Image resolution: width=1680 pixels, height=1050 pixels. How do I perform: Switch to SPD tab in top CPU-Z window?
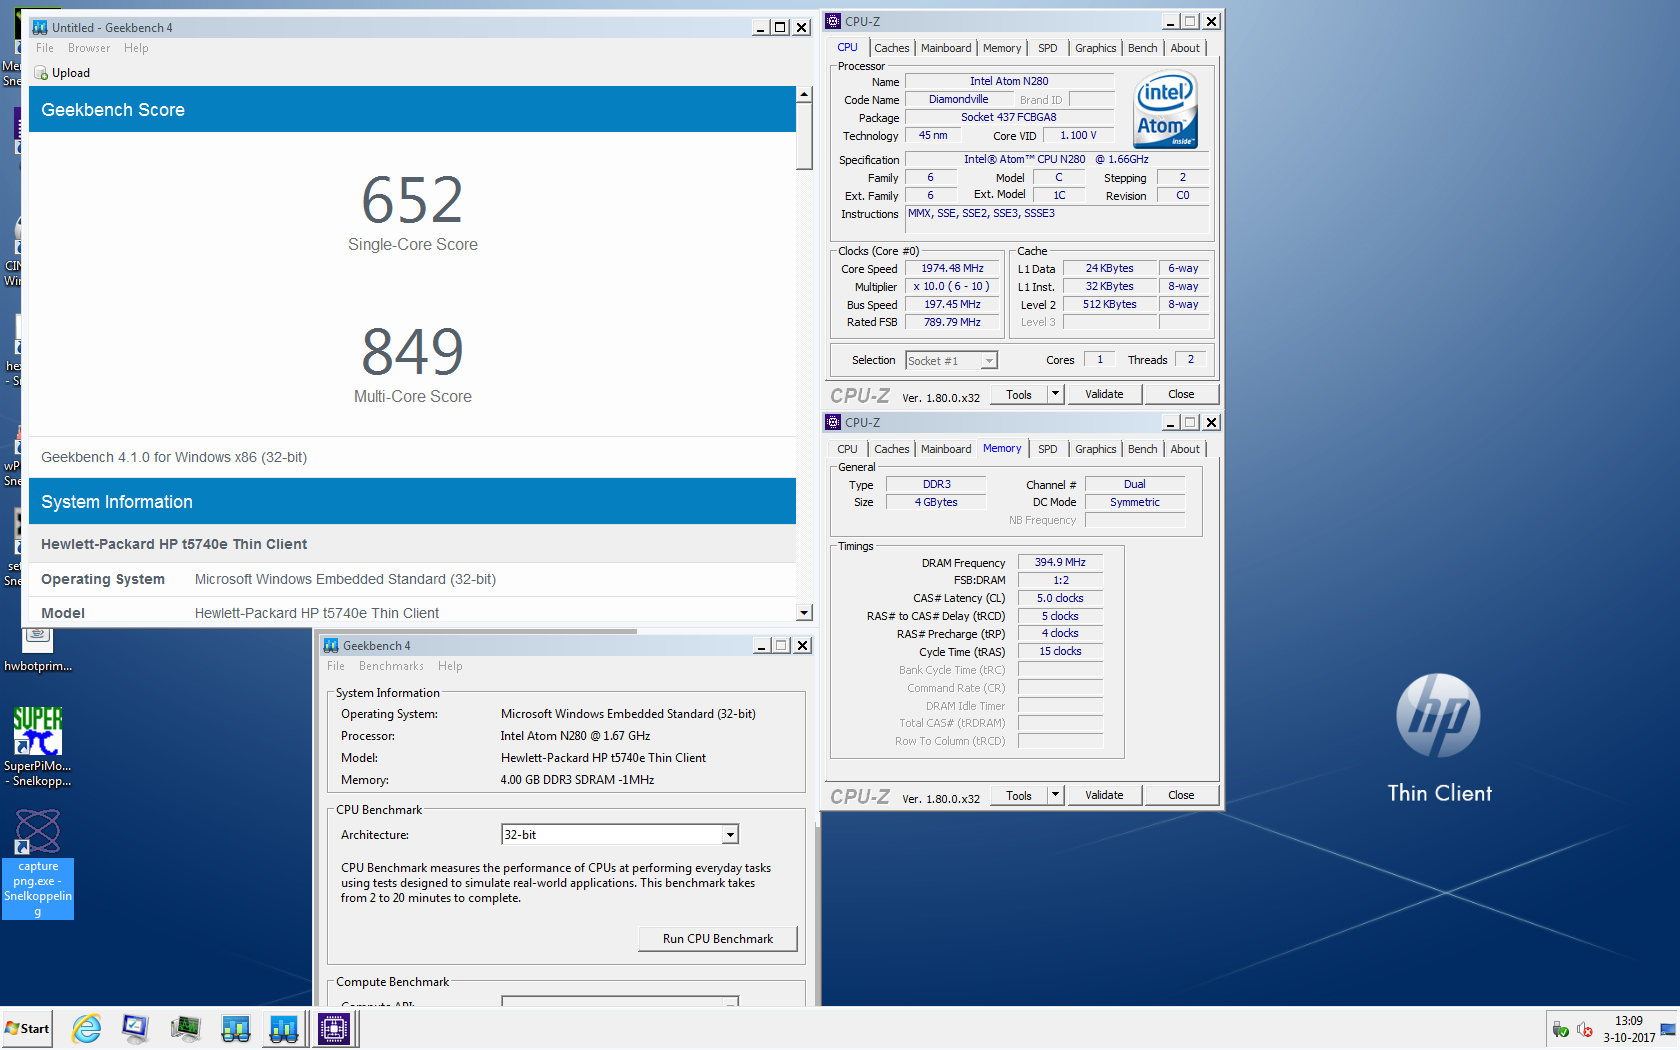coord(1047,48)
